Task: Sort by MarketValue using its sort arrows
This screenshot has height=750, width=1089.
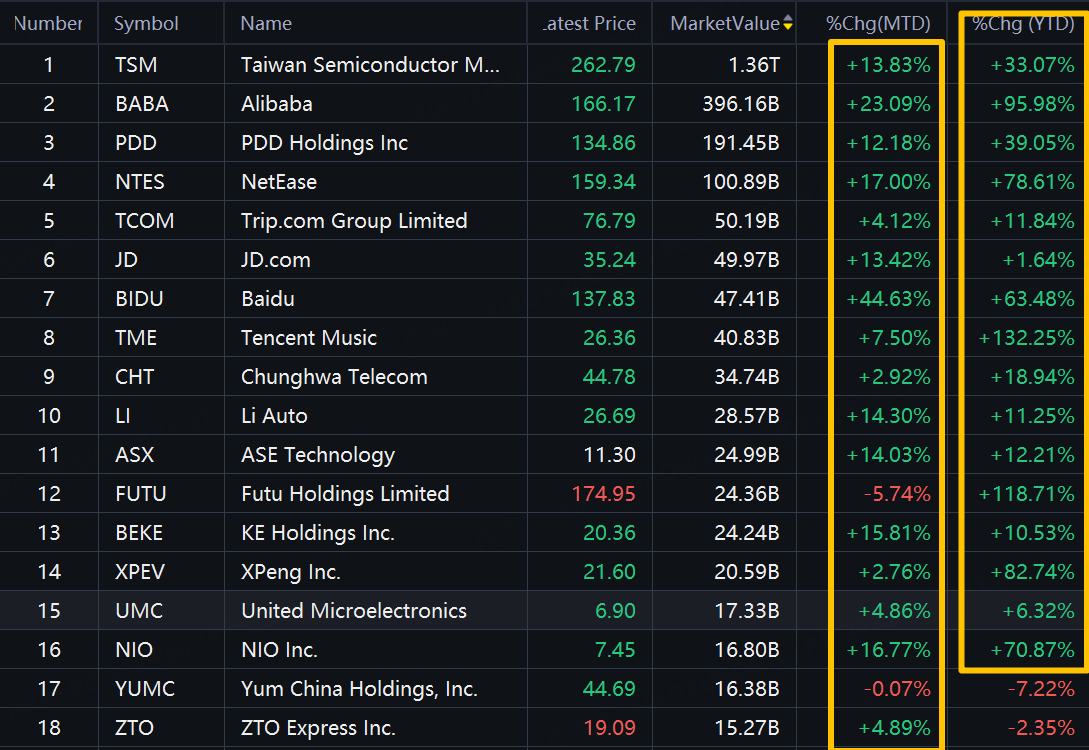Action: tap(788, 24)
